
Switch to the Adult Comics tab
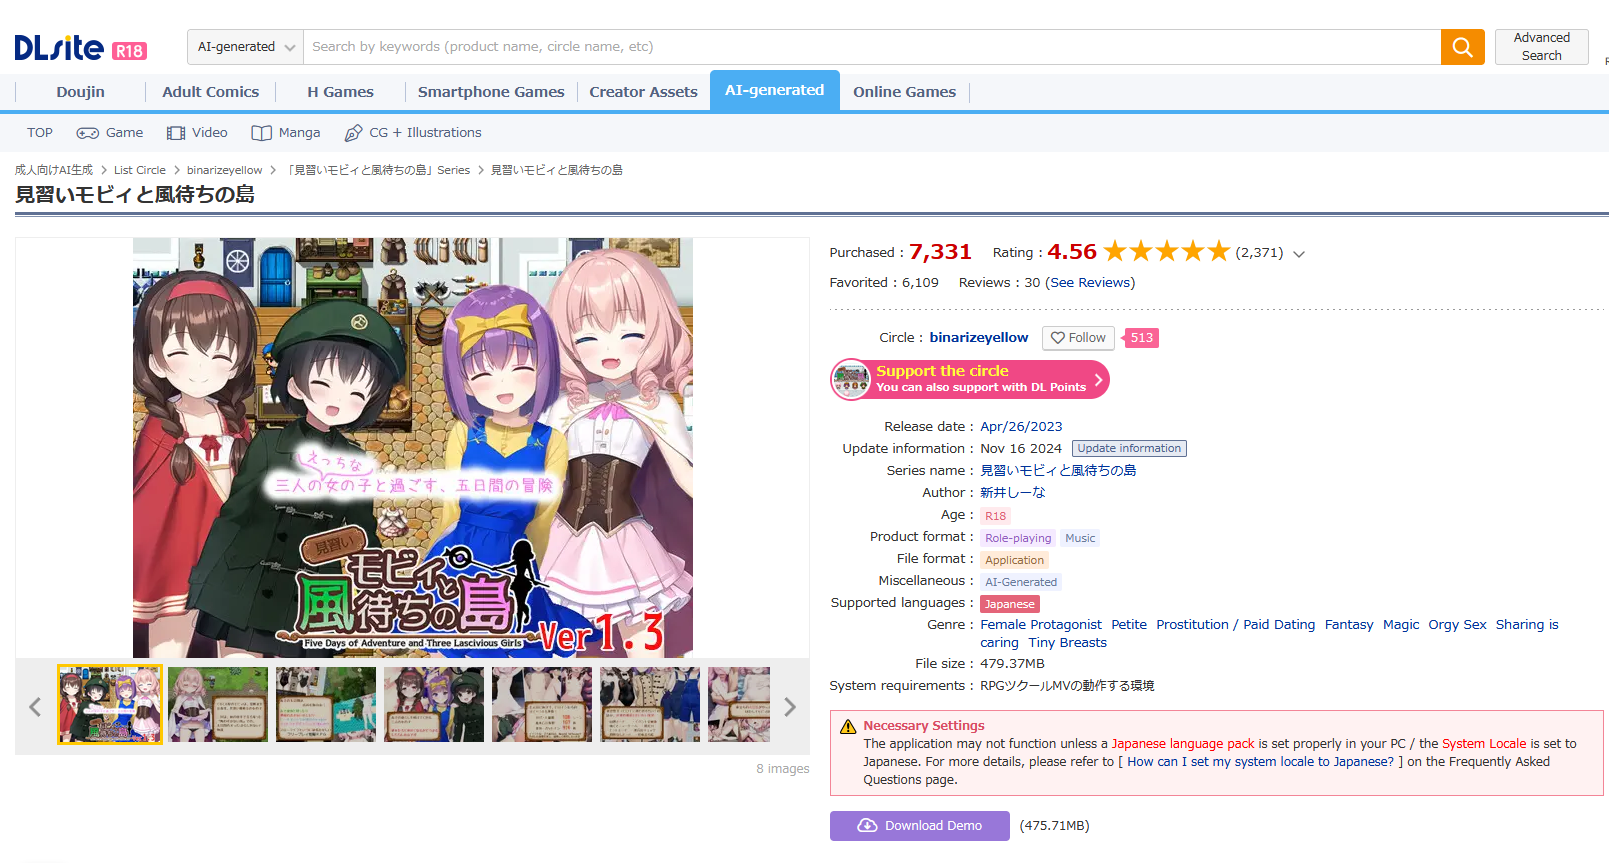pyautogui.click(x=210, y=92)
